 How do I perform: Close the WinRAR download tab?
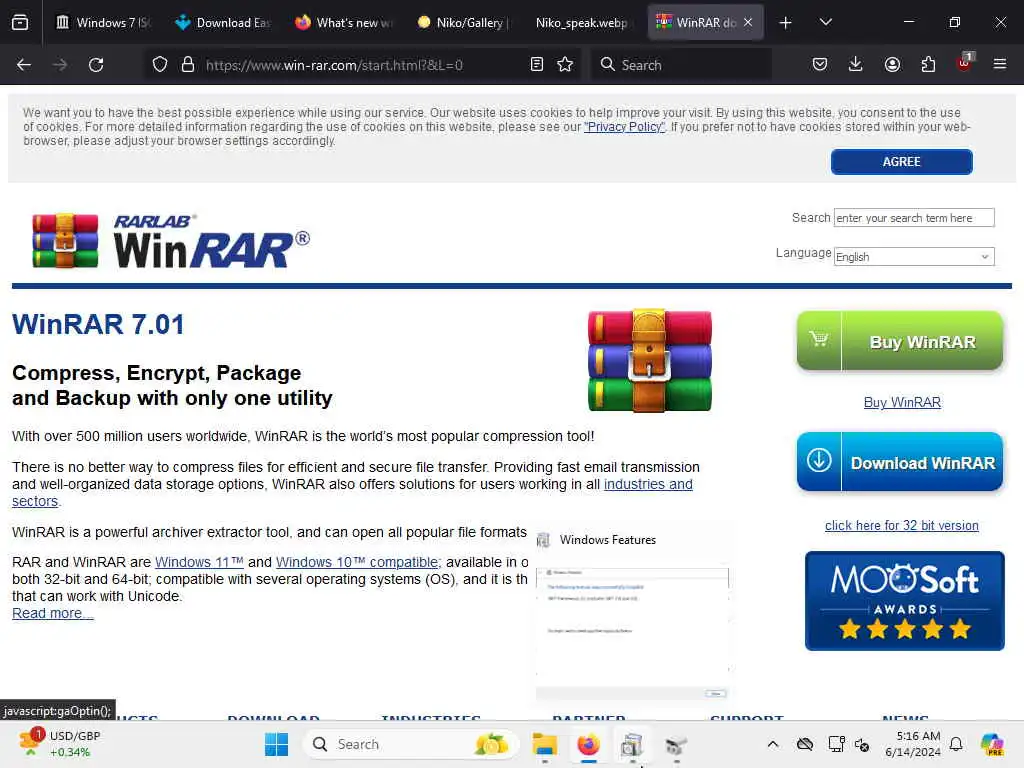point(748,23)
